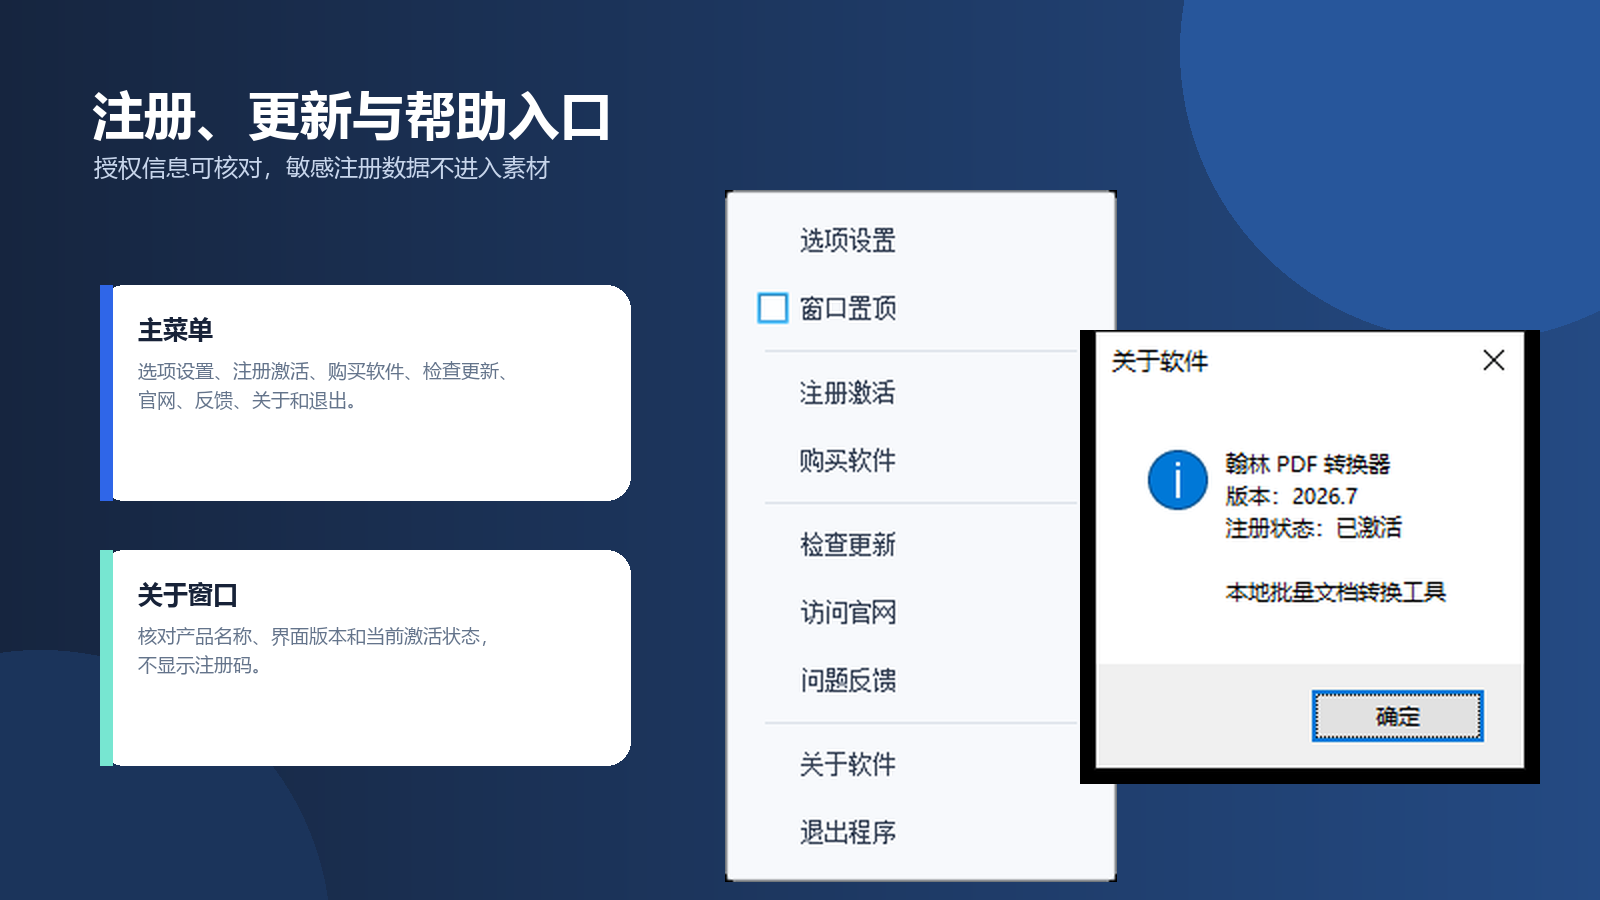Screen dimensions: 1600x900
Task: Select 购买软件 in the menu
Action: 847,460
